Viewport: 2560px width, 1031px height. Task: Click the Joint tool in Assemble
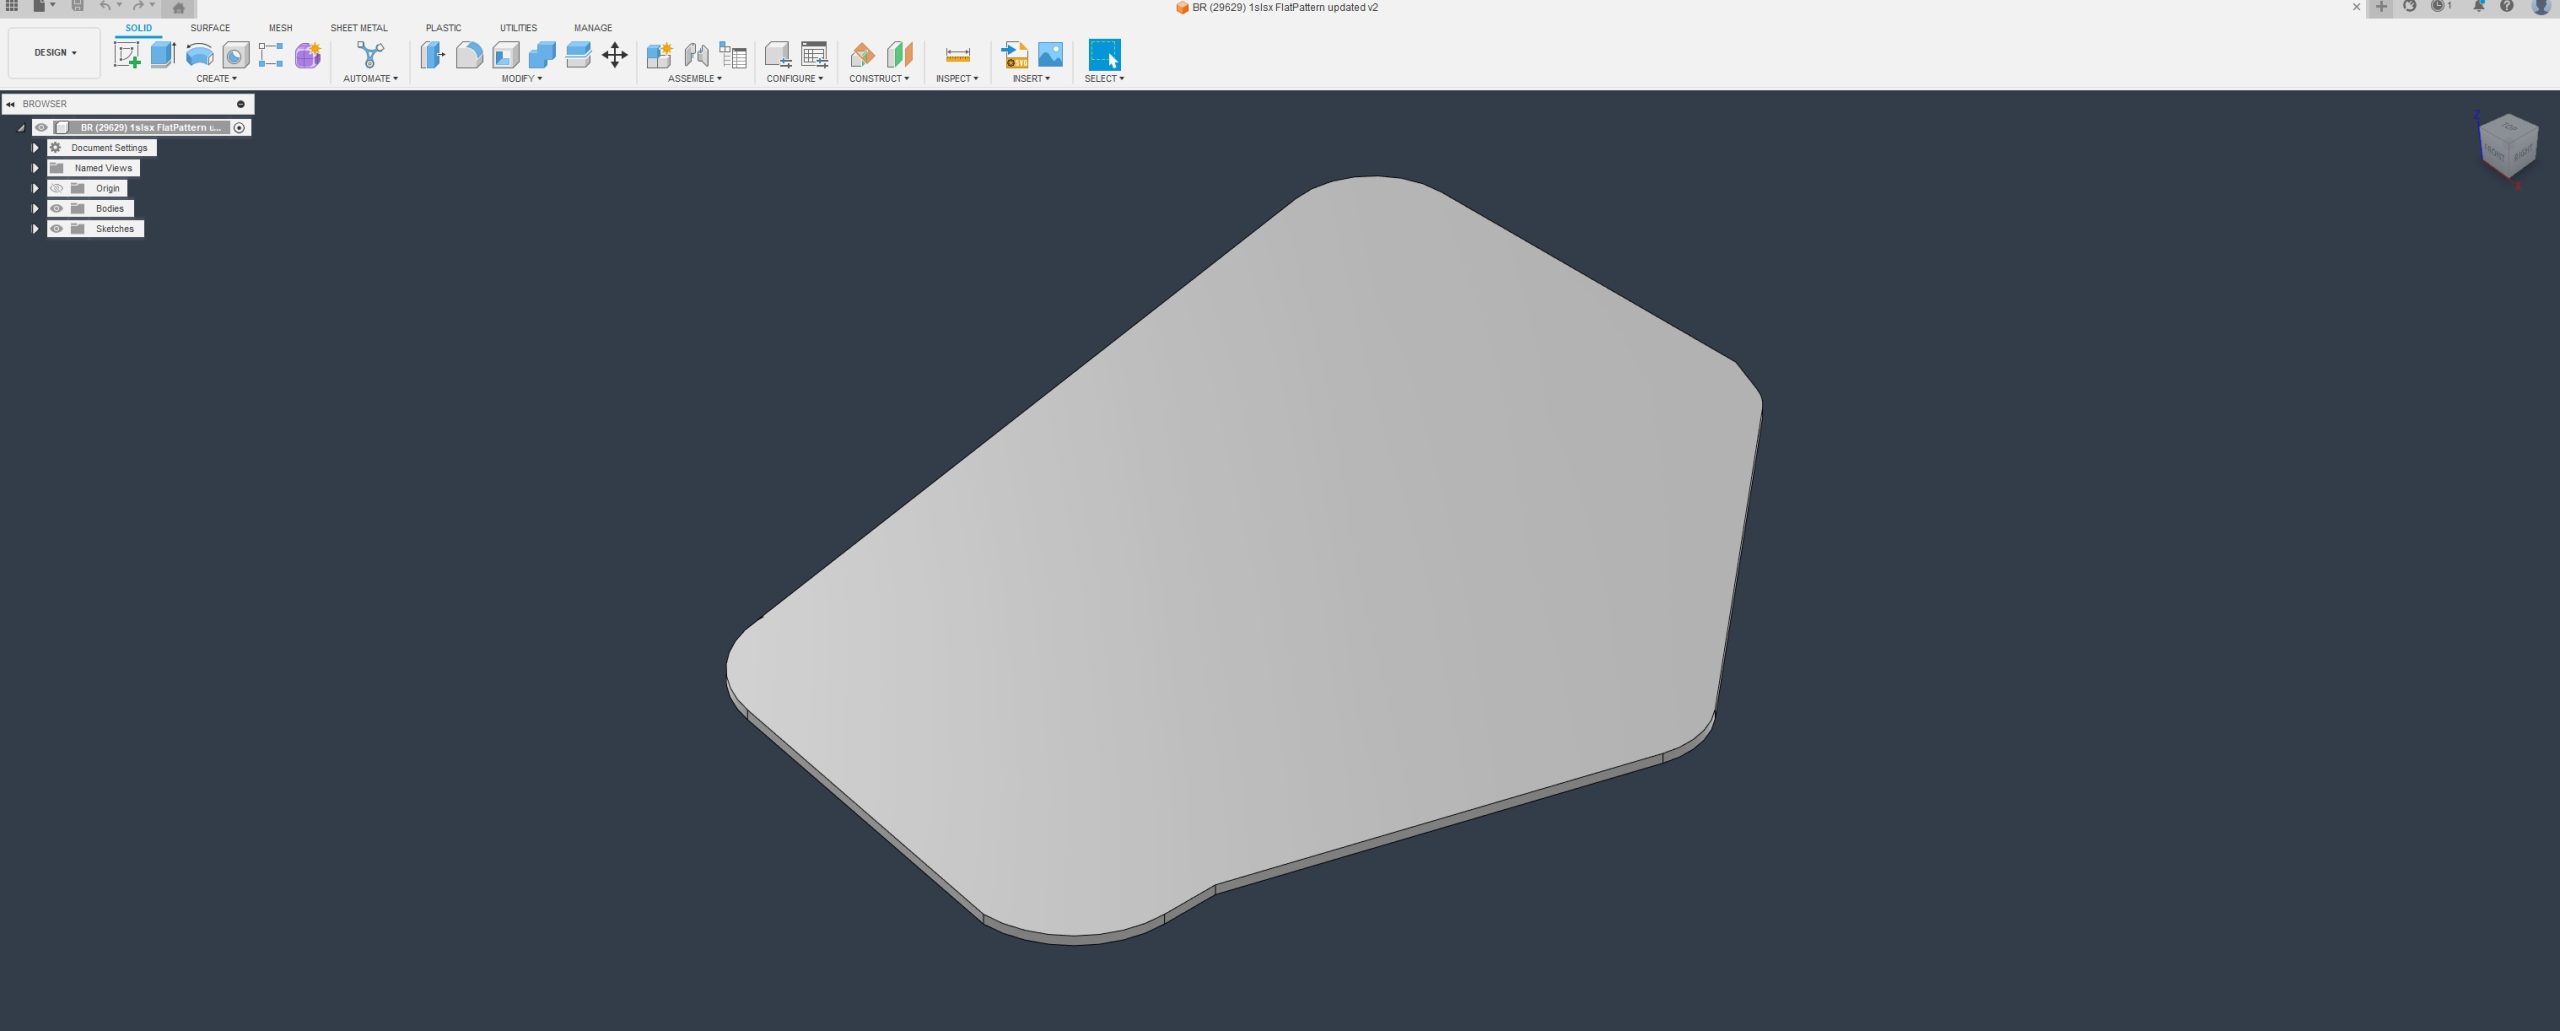696,55
